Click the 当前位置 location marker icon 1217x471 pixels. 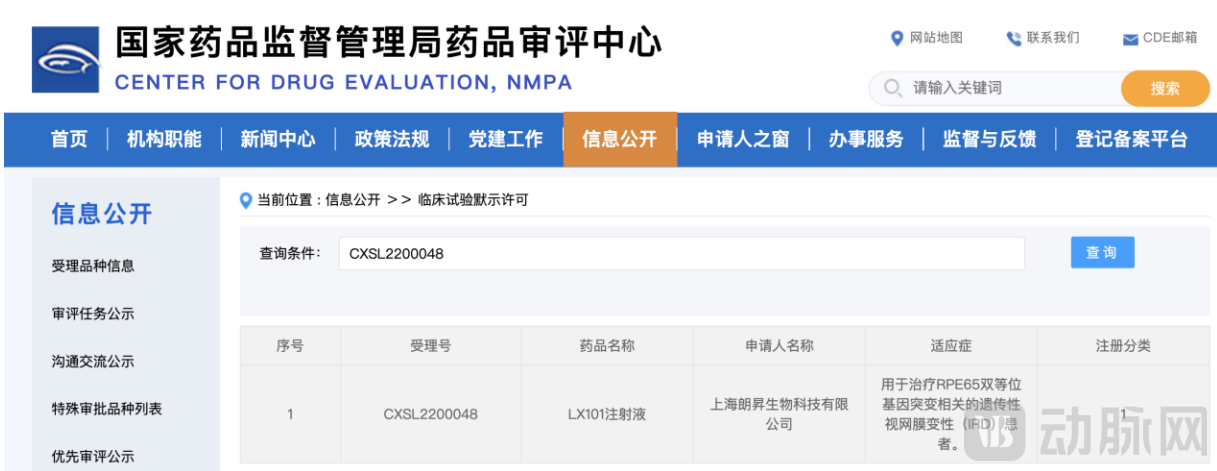pyautogui.click(x=246, y=200)
